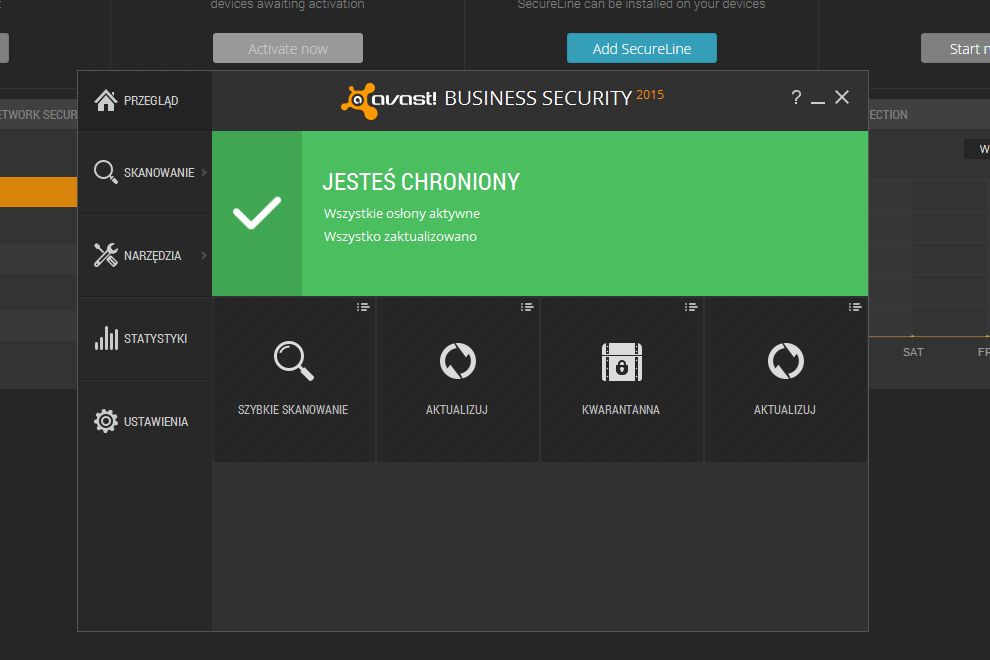Click Activate now in background window
The image size is (990, 660).
click(288, 48)
